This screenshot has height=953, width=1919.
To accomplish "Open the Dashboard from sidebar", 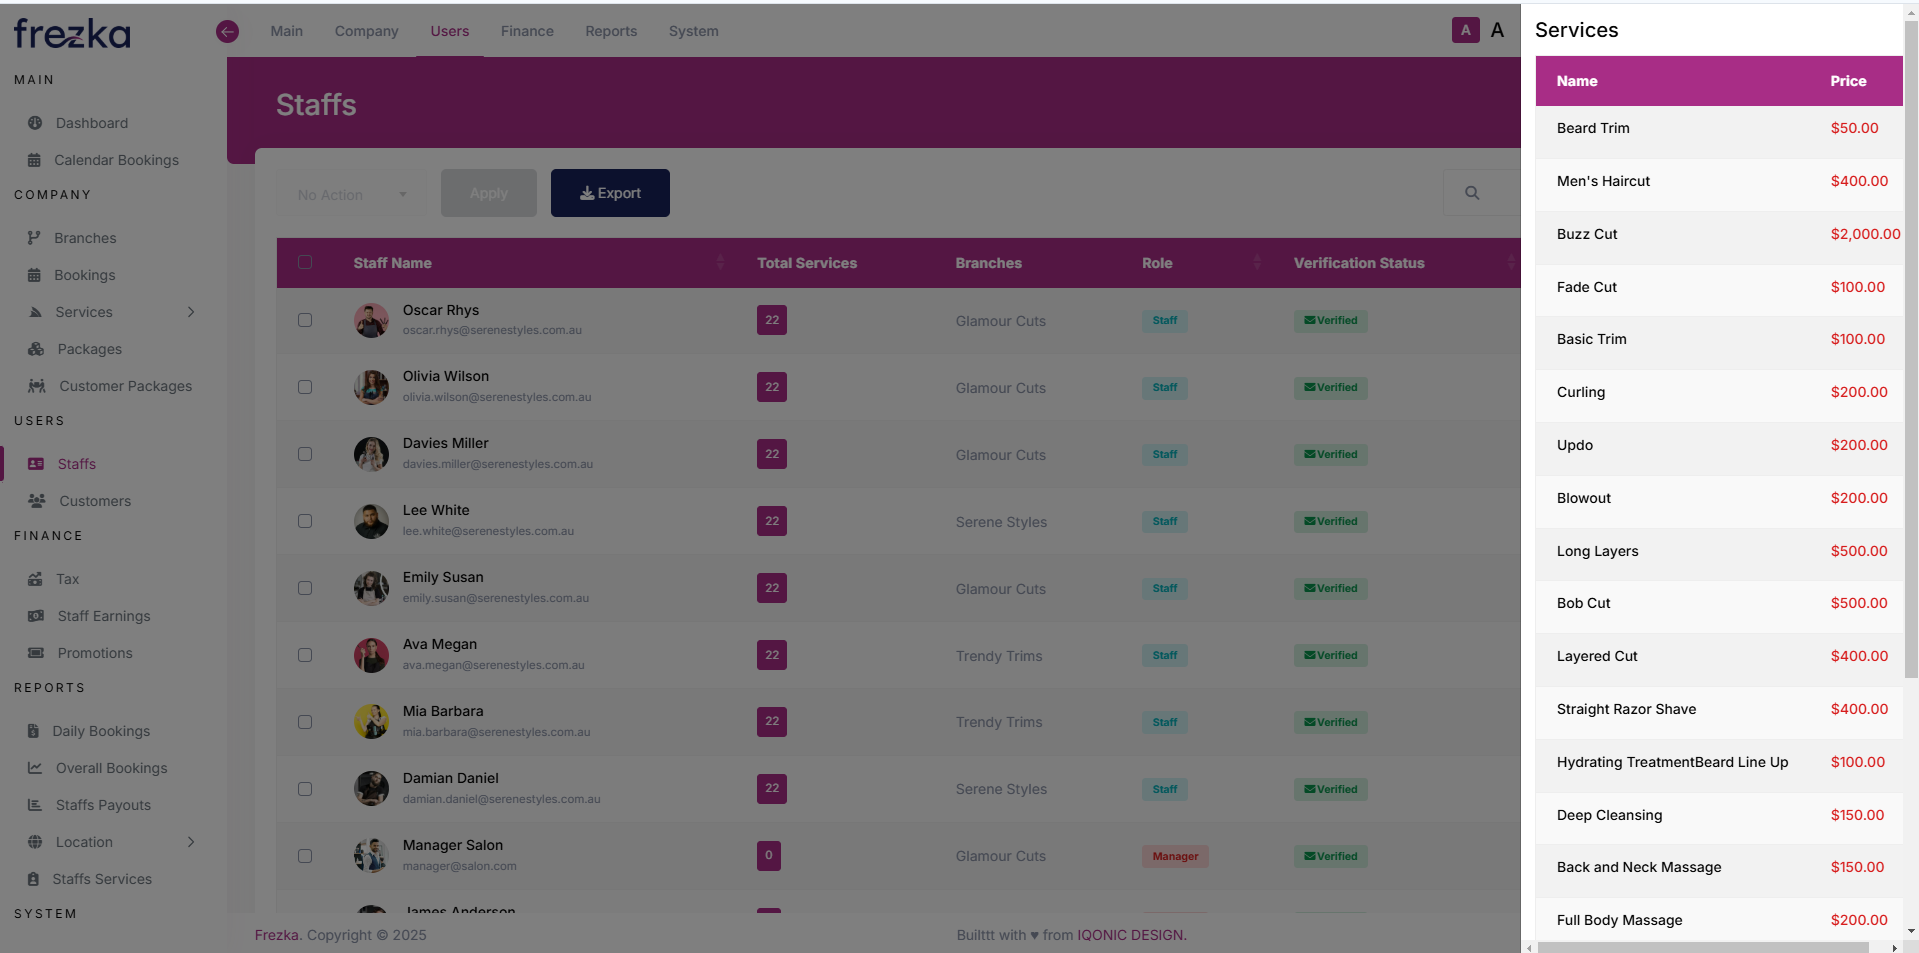I will coord(90,122).
